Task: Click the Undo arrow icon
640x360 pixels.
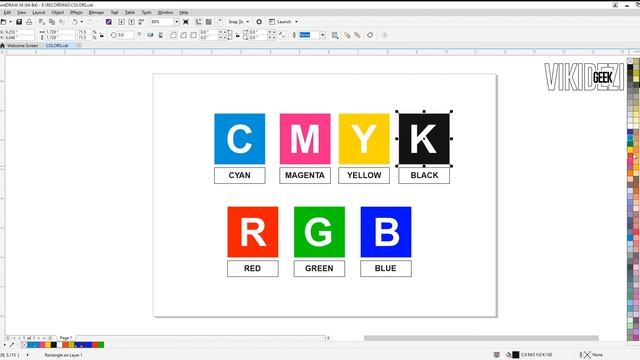Action: pos(75,22)
